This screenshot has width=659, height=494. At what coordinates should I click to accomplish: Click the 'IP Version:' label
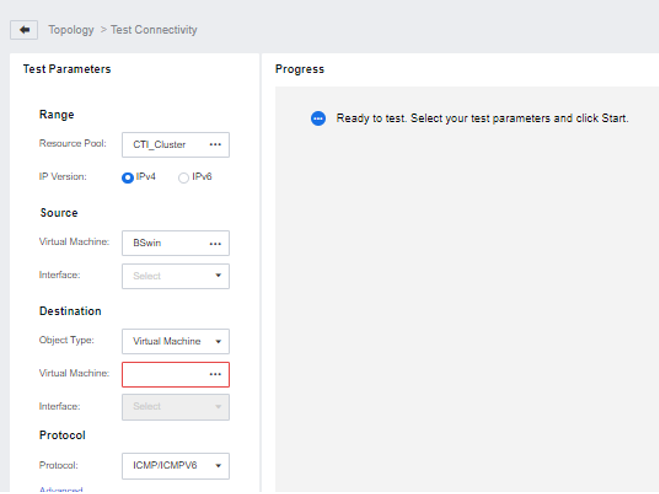click(63, 177)
